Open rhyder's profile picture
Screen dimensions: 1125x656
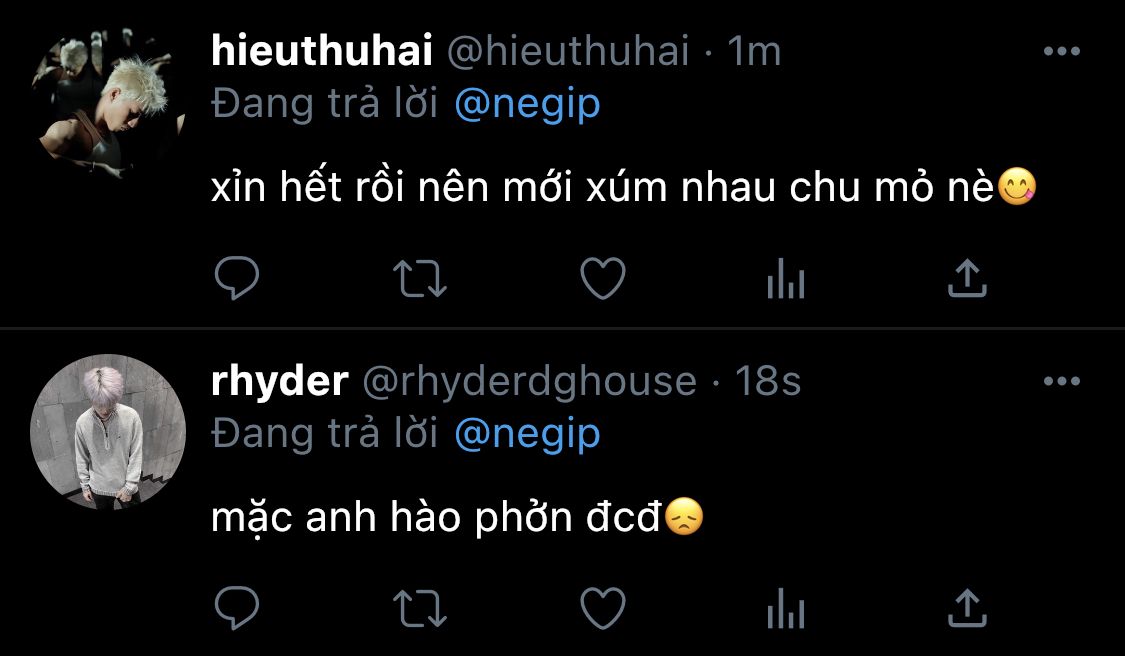tap(108, 432)
